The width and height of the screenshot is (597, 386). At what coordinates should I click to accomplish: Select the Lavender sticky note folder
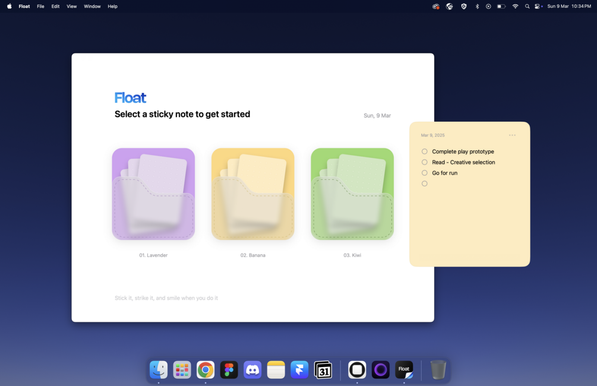point(153,194)
